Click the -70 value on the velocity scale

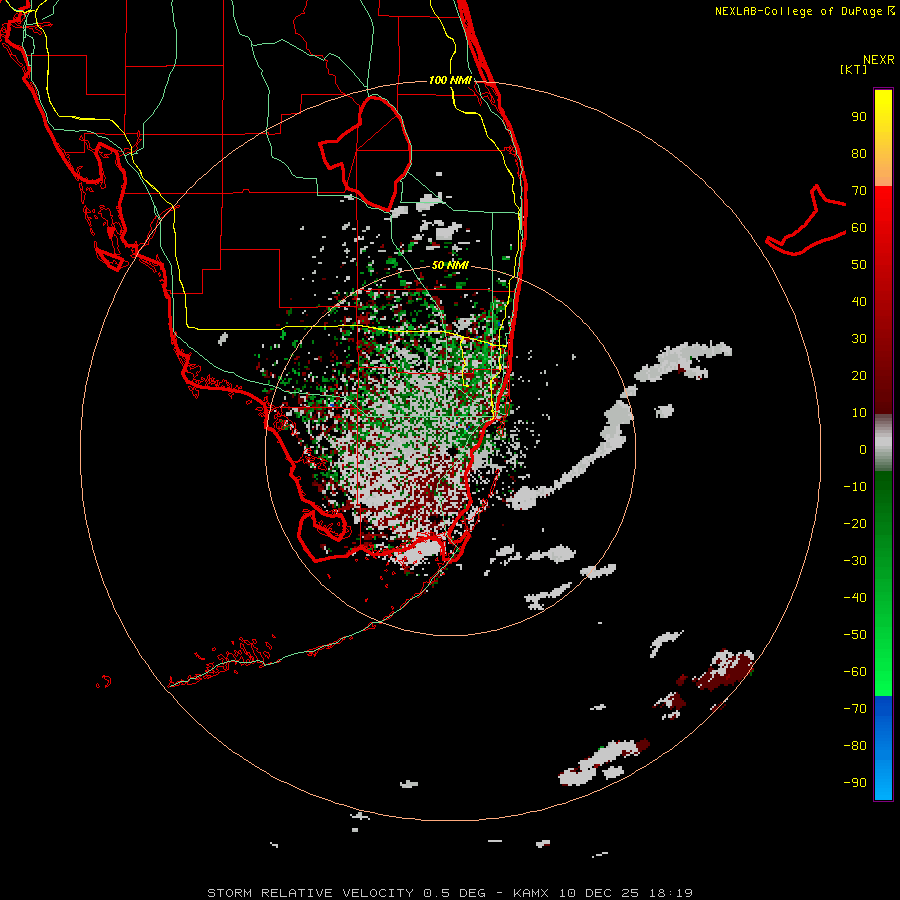855,709
